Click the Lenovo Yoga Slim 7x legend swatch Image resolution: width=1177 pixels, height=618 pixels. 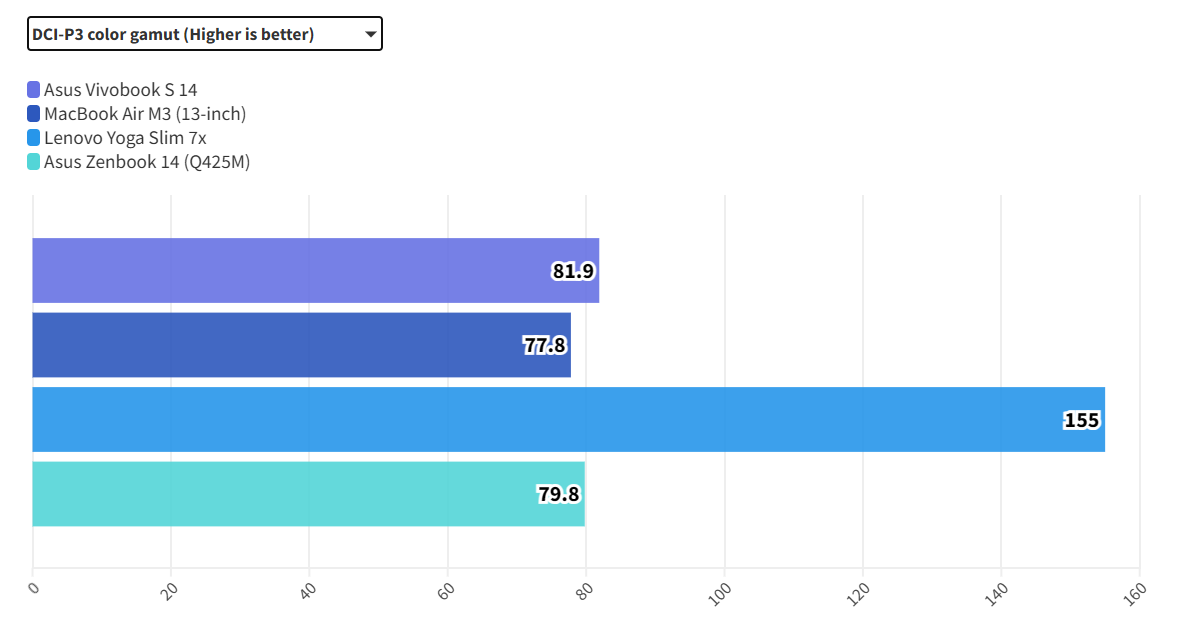(x=34, y=138)
